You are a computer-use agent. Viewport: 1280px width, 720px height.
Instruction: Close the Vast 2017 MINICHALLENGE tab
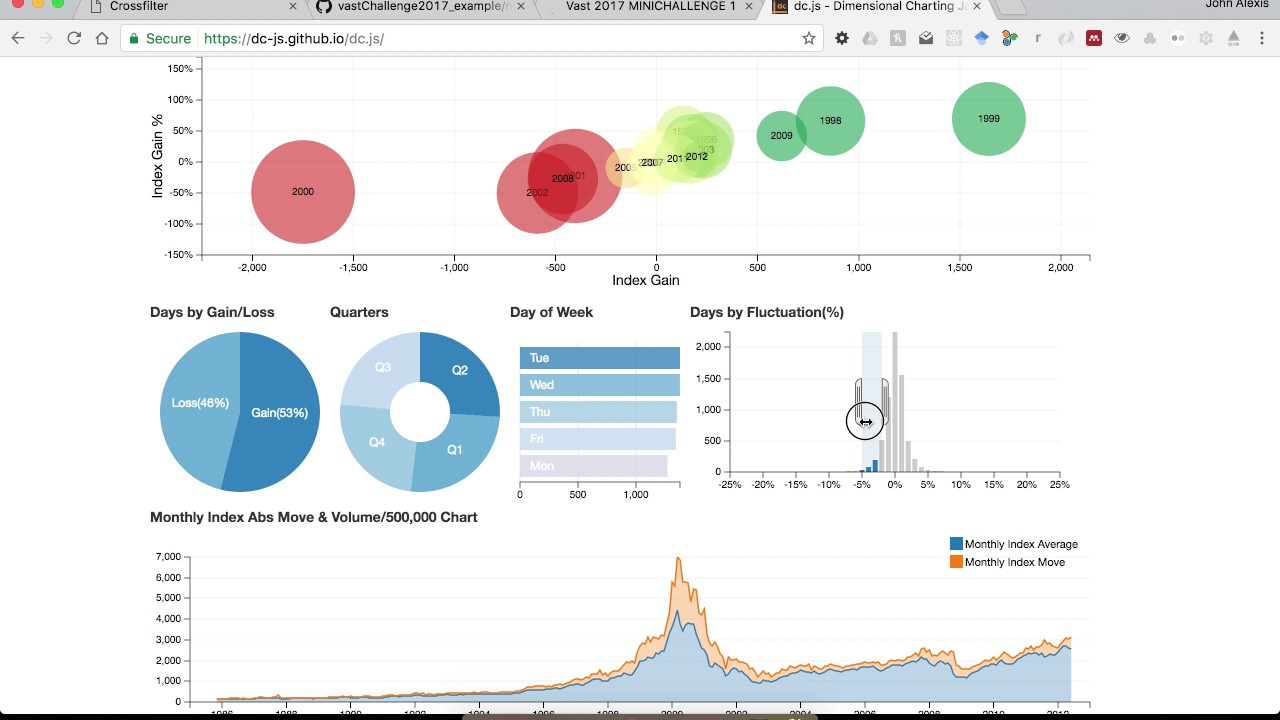pyautogui.click(x=748, y=6)
